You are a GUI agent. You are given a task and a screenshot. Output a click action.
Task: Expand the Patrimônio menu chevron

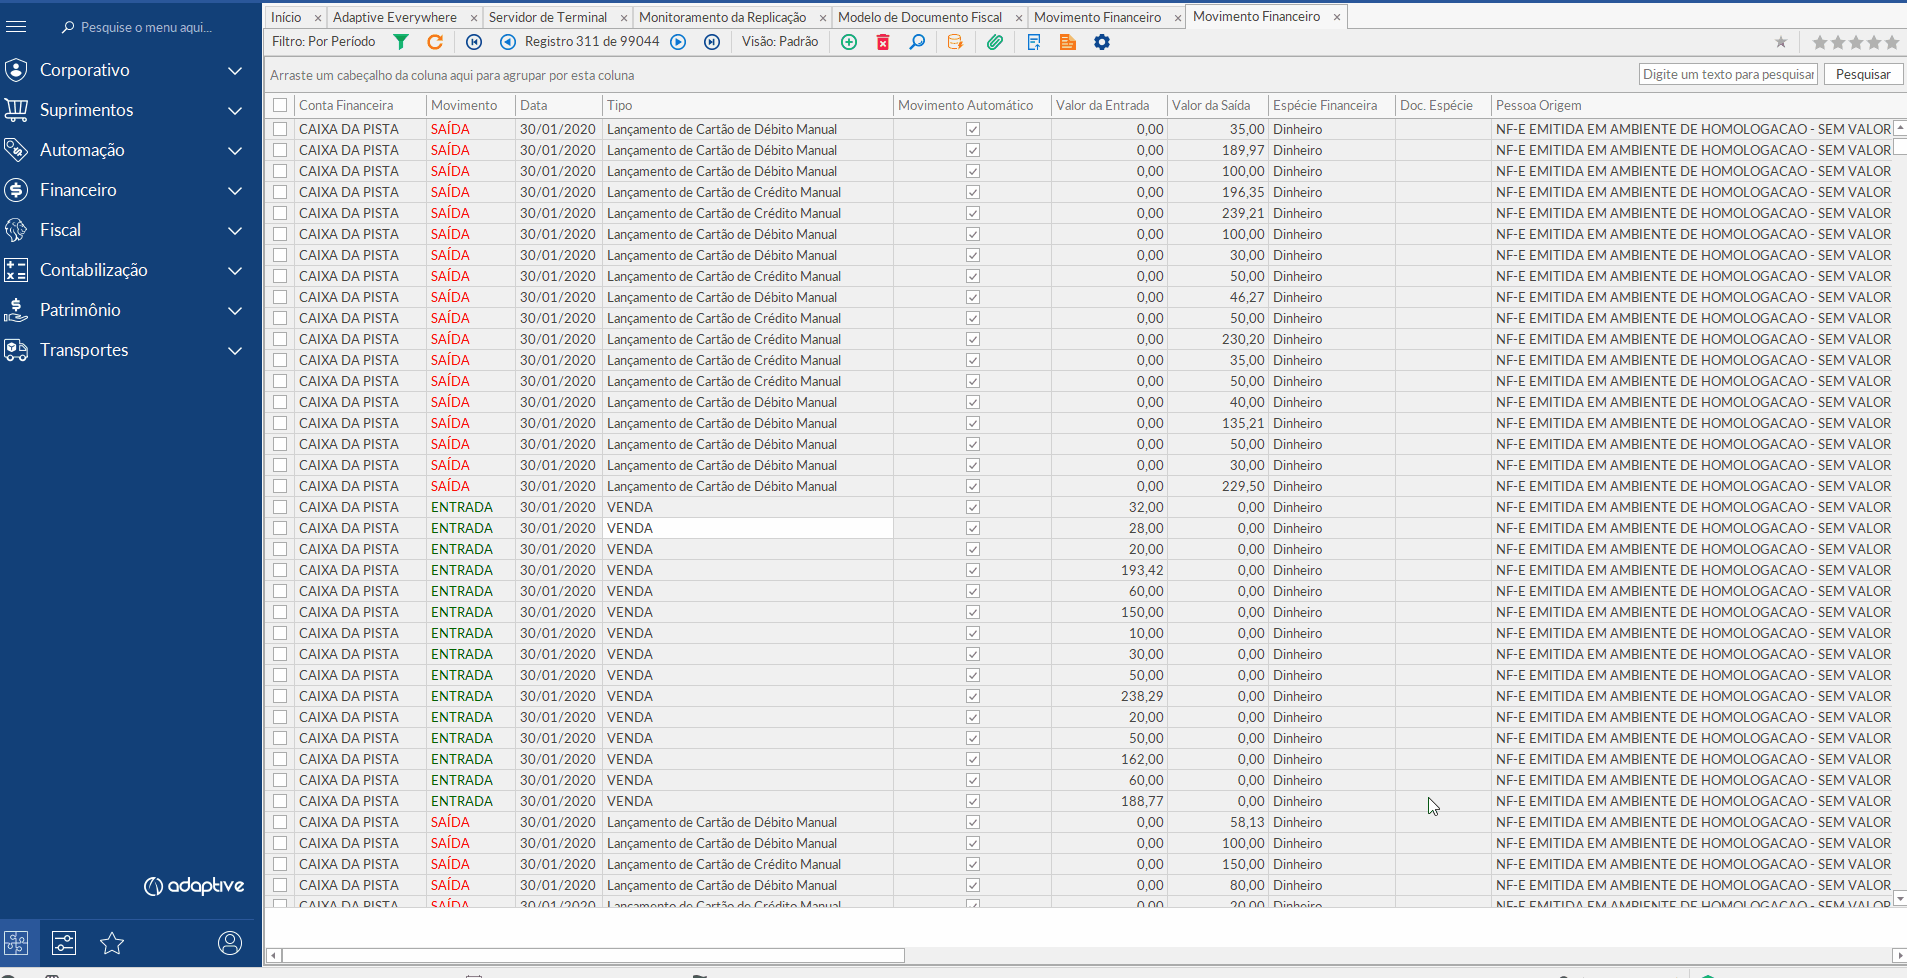tap(235, 310)
